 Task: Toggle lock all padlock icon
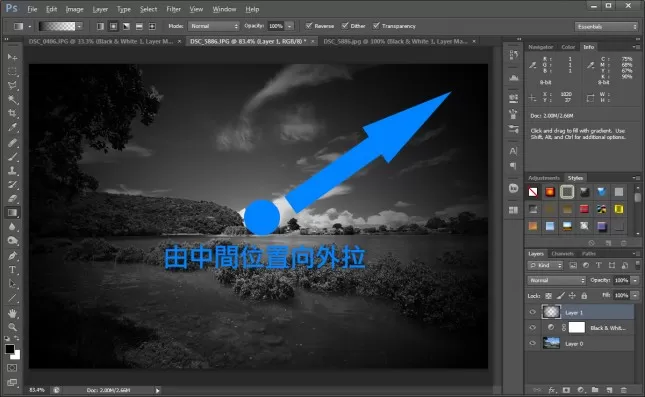tap(584, 296)
